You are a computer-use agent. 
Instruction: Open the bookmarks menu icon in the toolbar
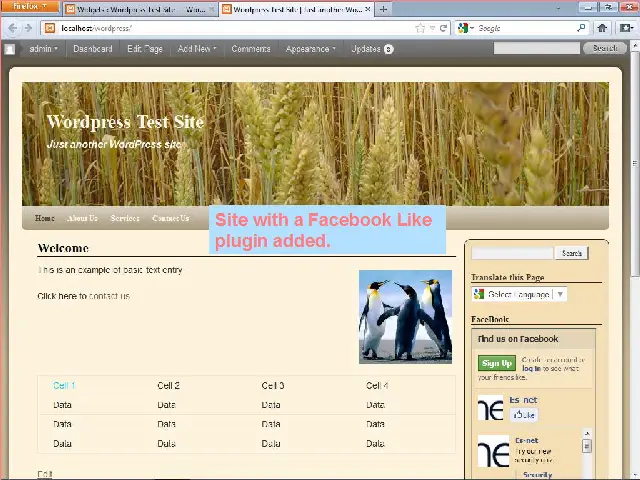pos(627,28)
